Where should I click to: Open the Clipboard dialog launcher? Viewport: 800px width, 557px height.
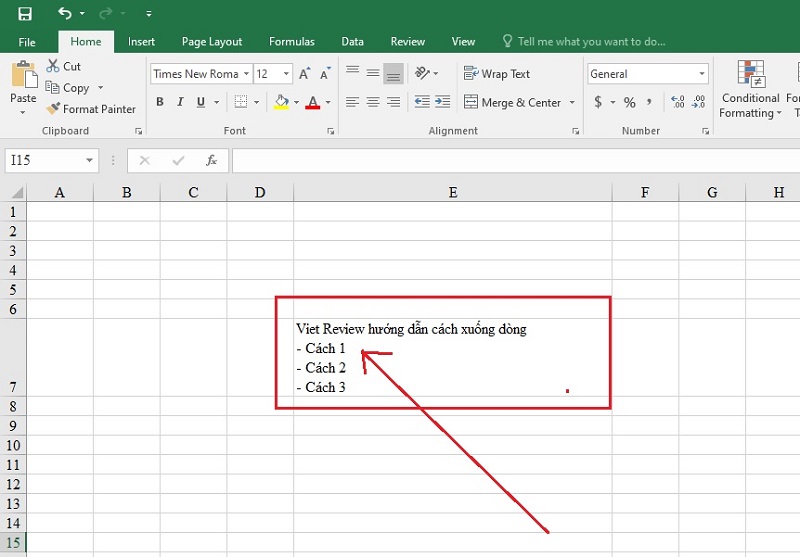pyautogui.click(x=138, y=131)
